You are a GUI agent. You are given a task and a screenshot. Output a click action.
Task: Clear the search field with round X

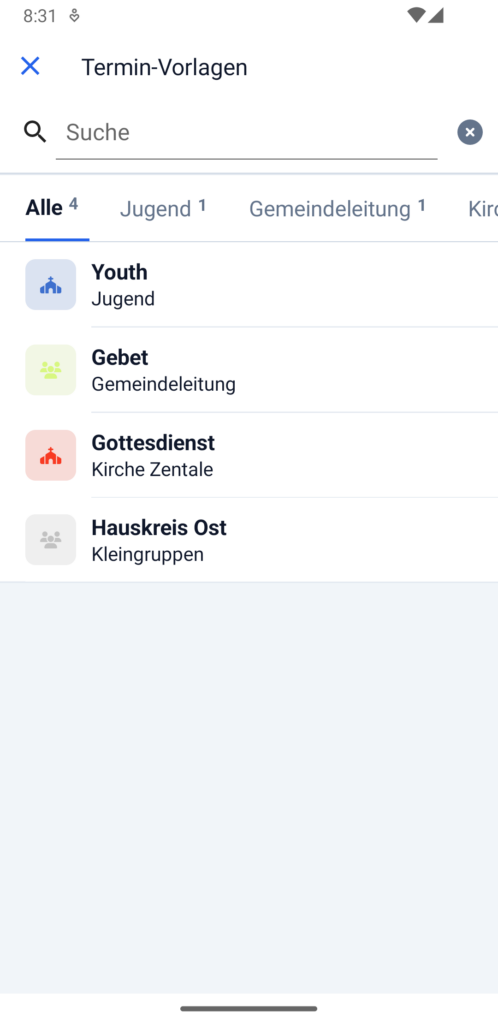point(470,132)
